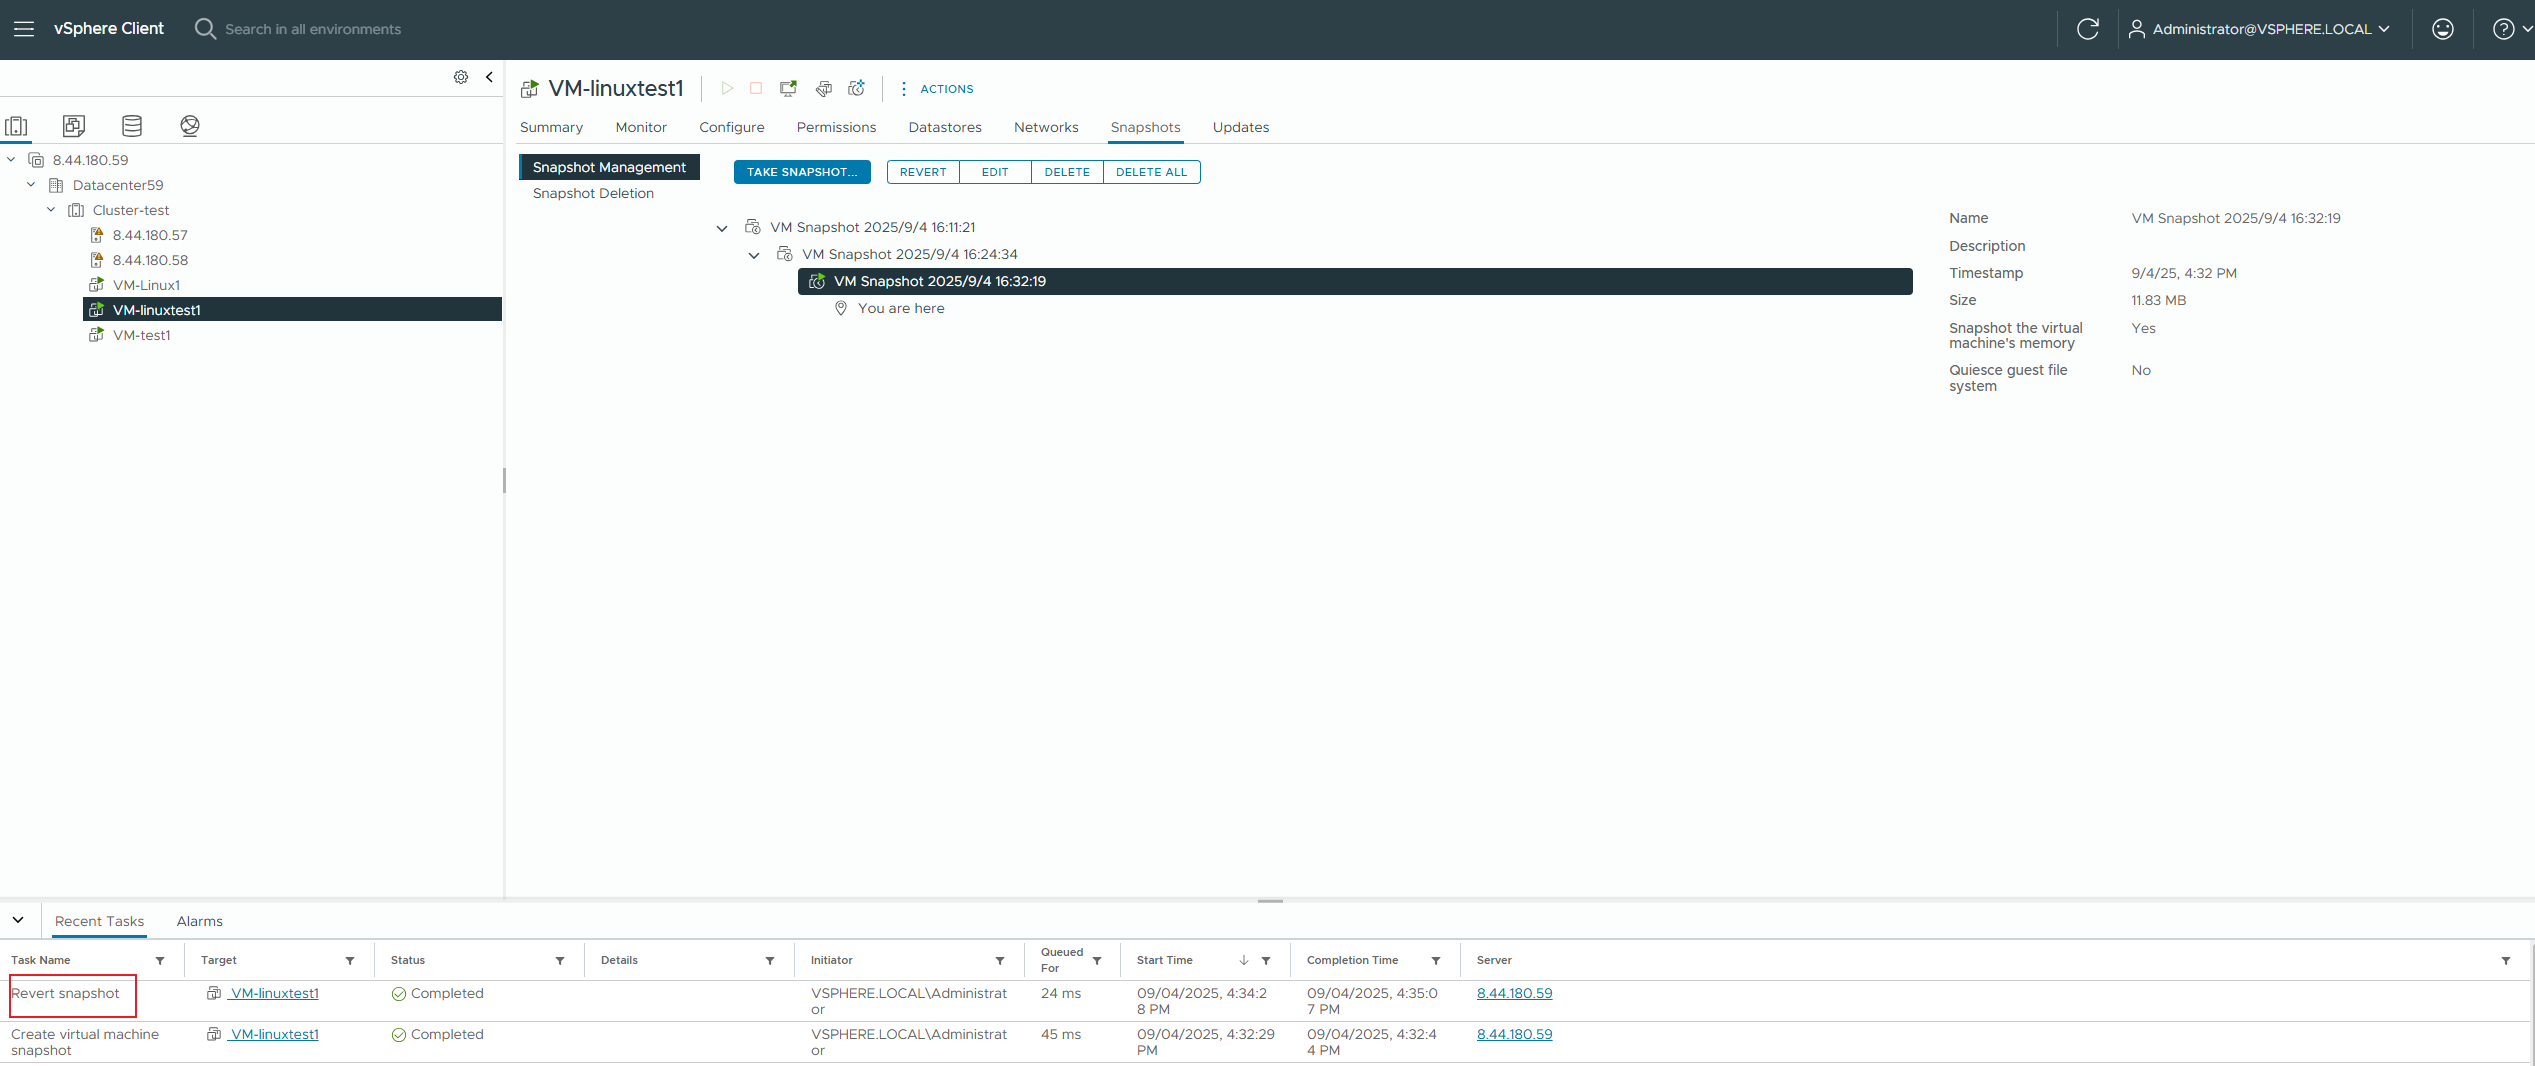Filter the Queued For column
The height and width of the screenshot is (1066, 2535).
click(1097, 961)
